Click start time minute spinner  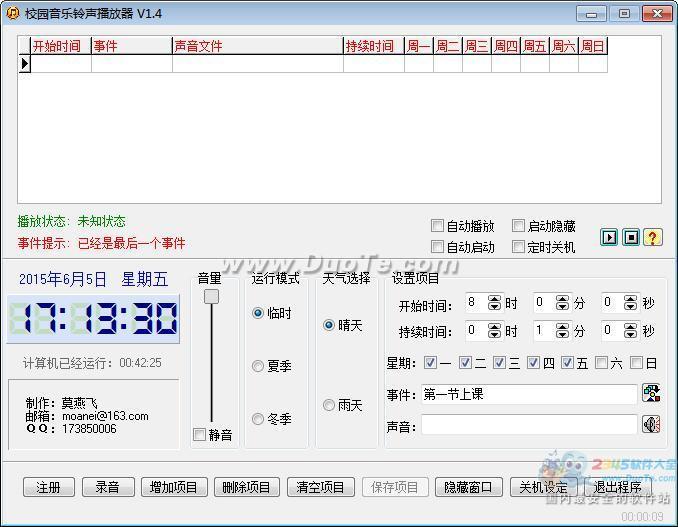(x=562, y=303)
